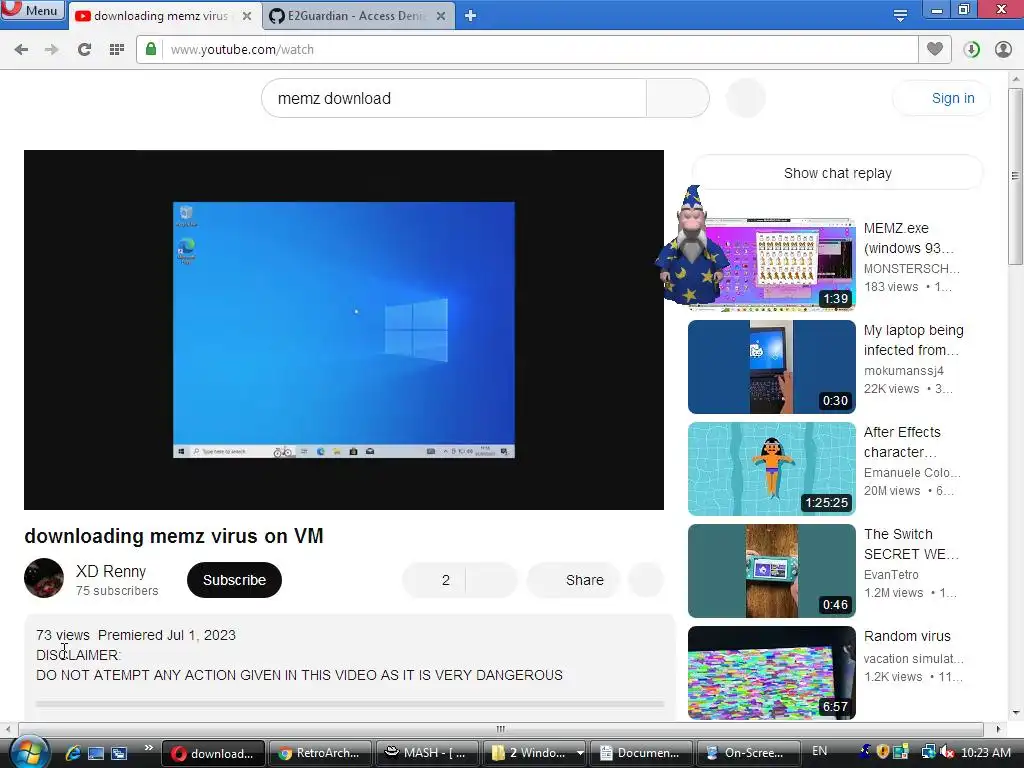
Task: Go forward to next page
Action: (x=52, y=50)
